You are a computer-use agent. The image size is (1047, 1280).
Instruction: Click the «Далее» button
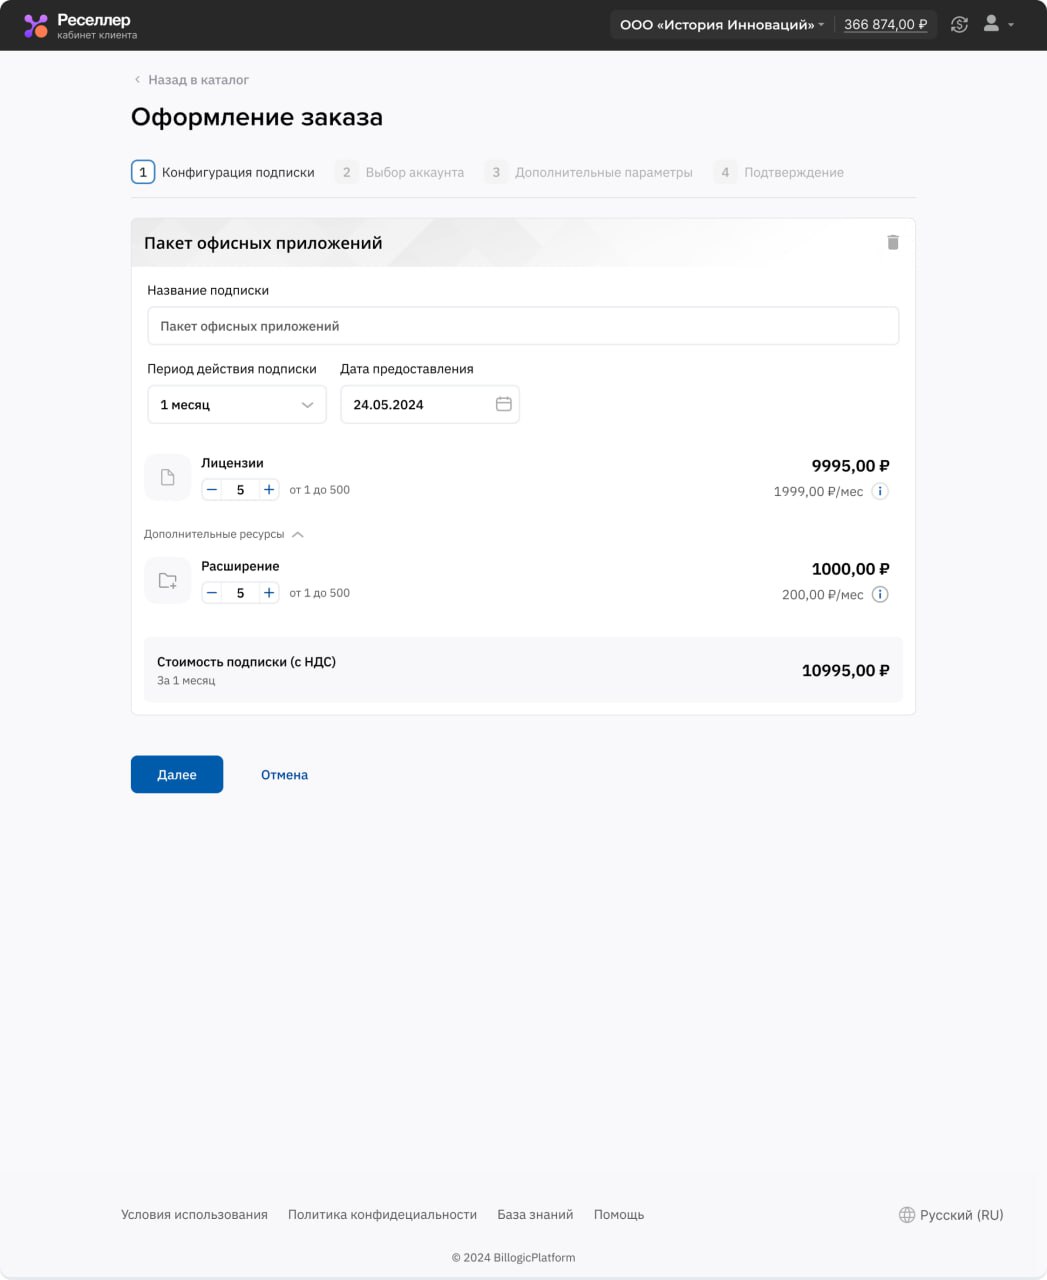tap(176, 774)
